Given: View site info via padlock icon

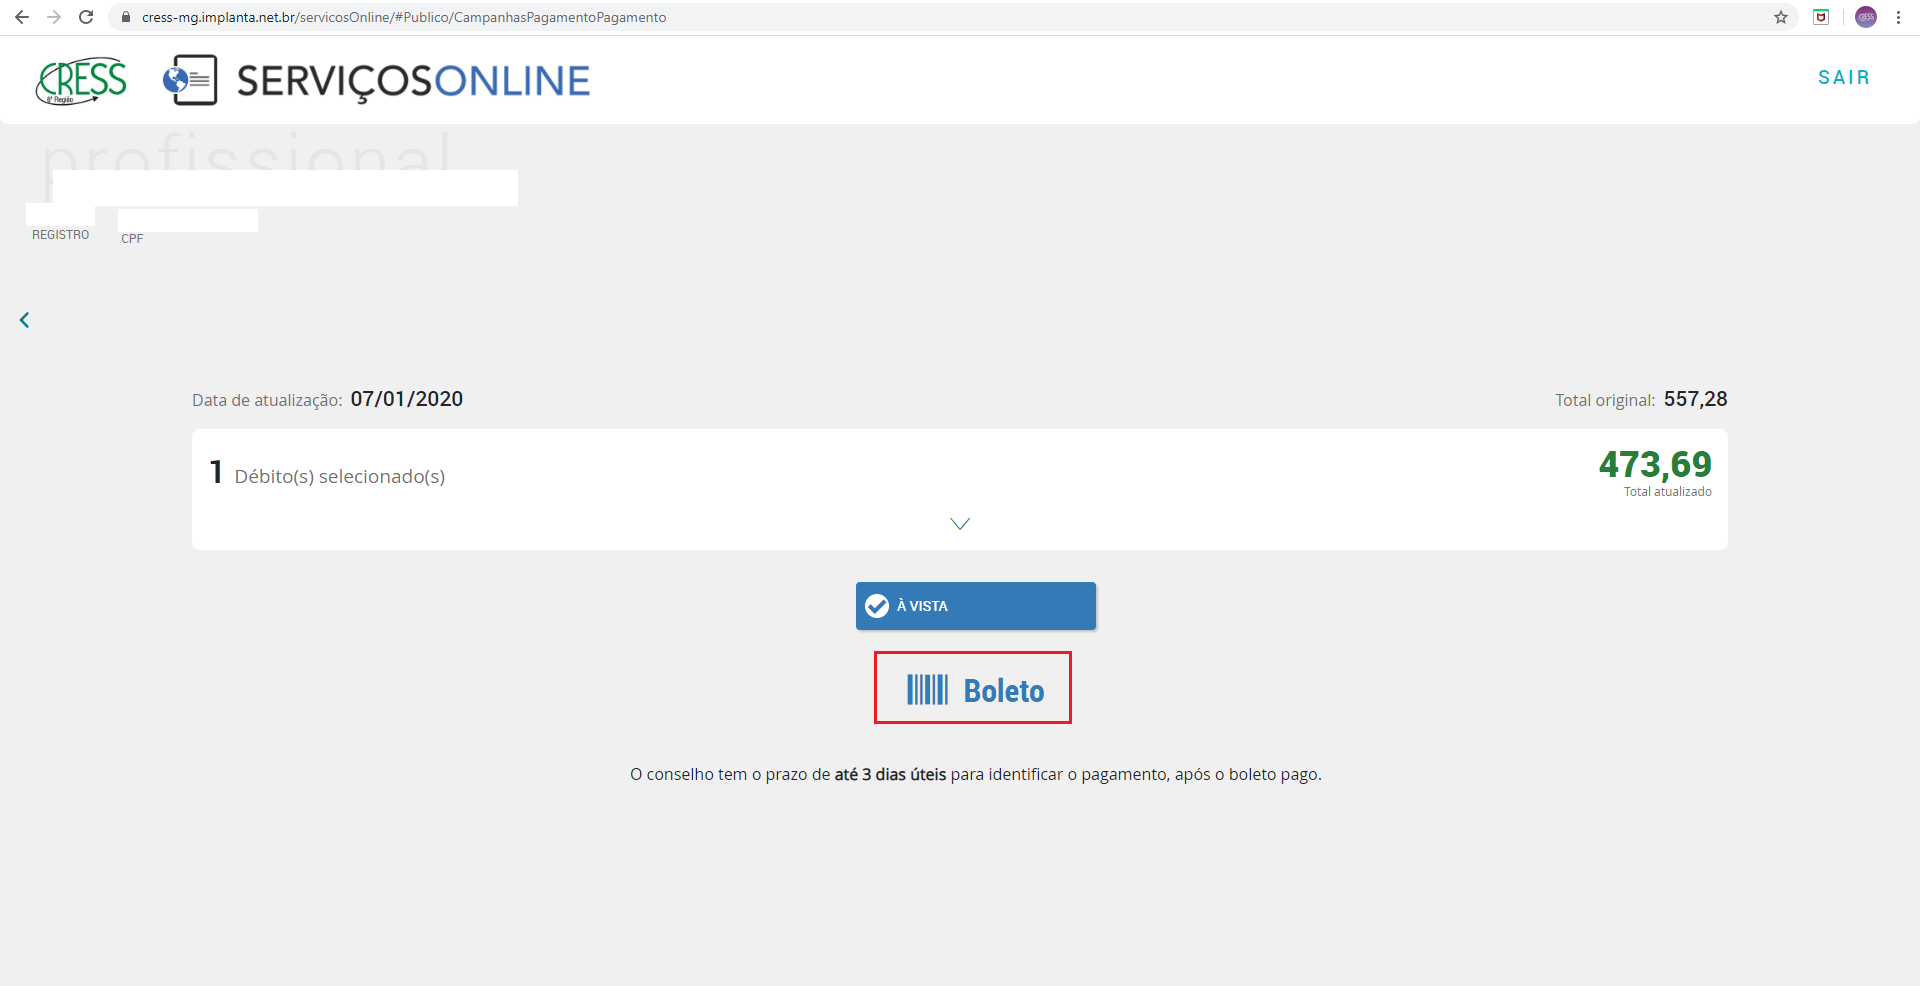Looking at the screenshot, I should point(126,17).
